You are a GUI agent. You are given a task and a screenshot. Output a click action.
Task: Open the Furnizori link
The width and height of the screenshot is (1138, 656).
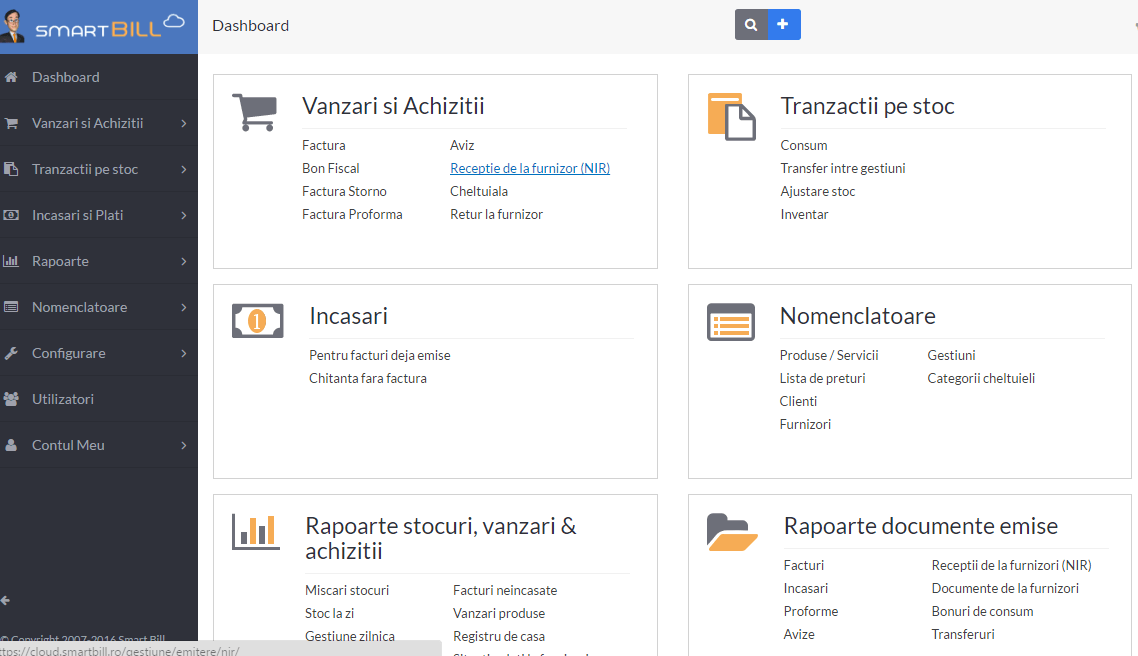[x=806, y=425]
